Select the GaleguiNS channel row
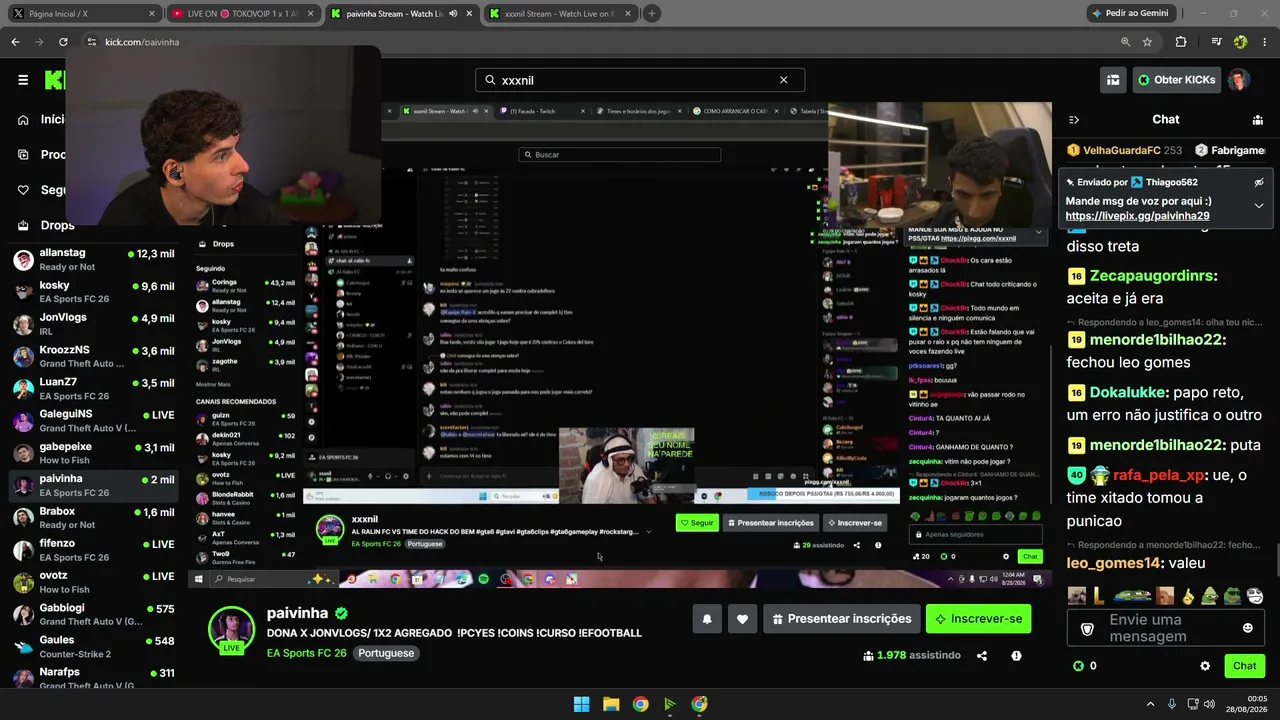The height and width of the screenshot is (720, 1280). pos(94,421)
